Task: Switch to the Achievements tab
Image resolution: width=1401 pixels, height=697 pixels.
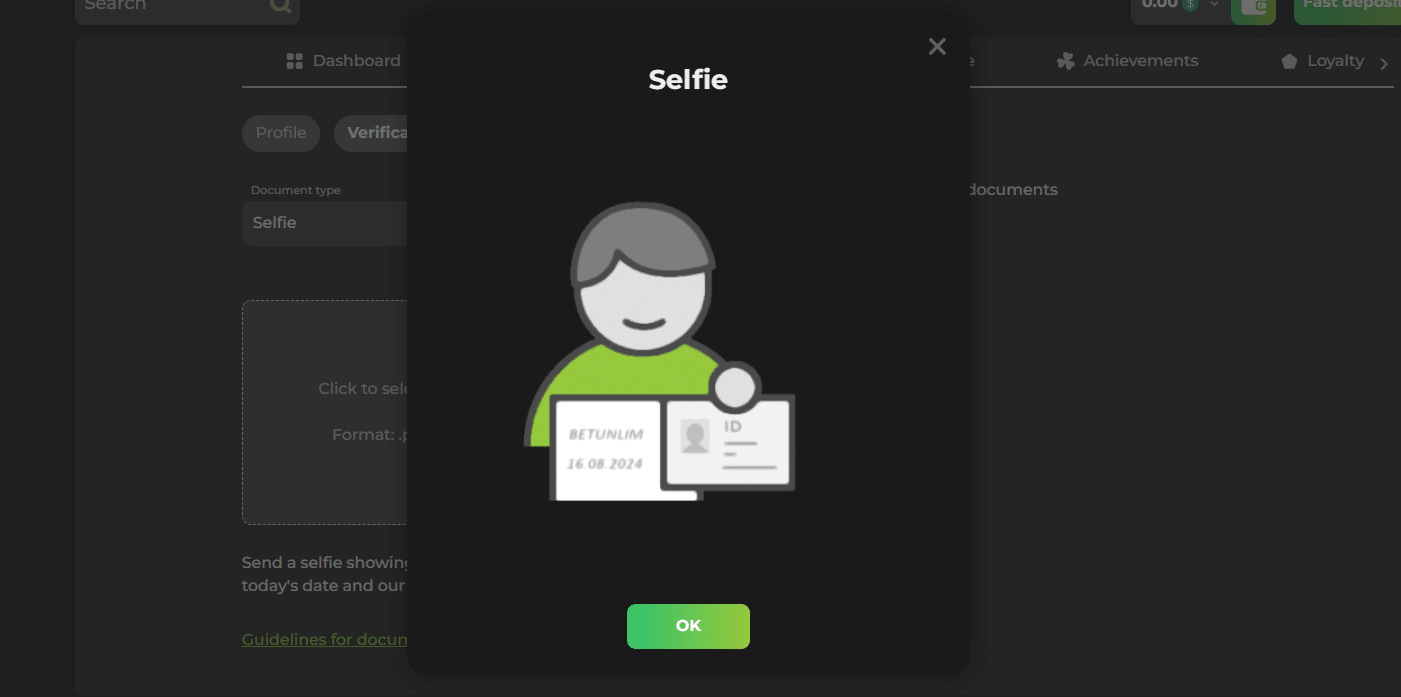Action: pos(1140,61)
